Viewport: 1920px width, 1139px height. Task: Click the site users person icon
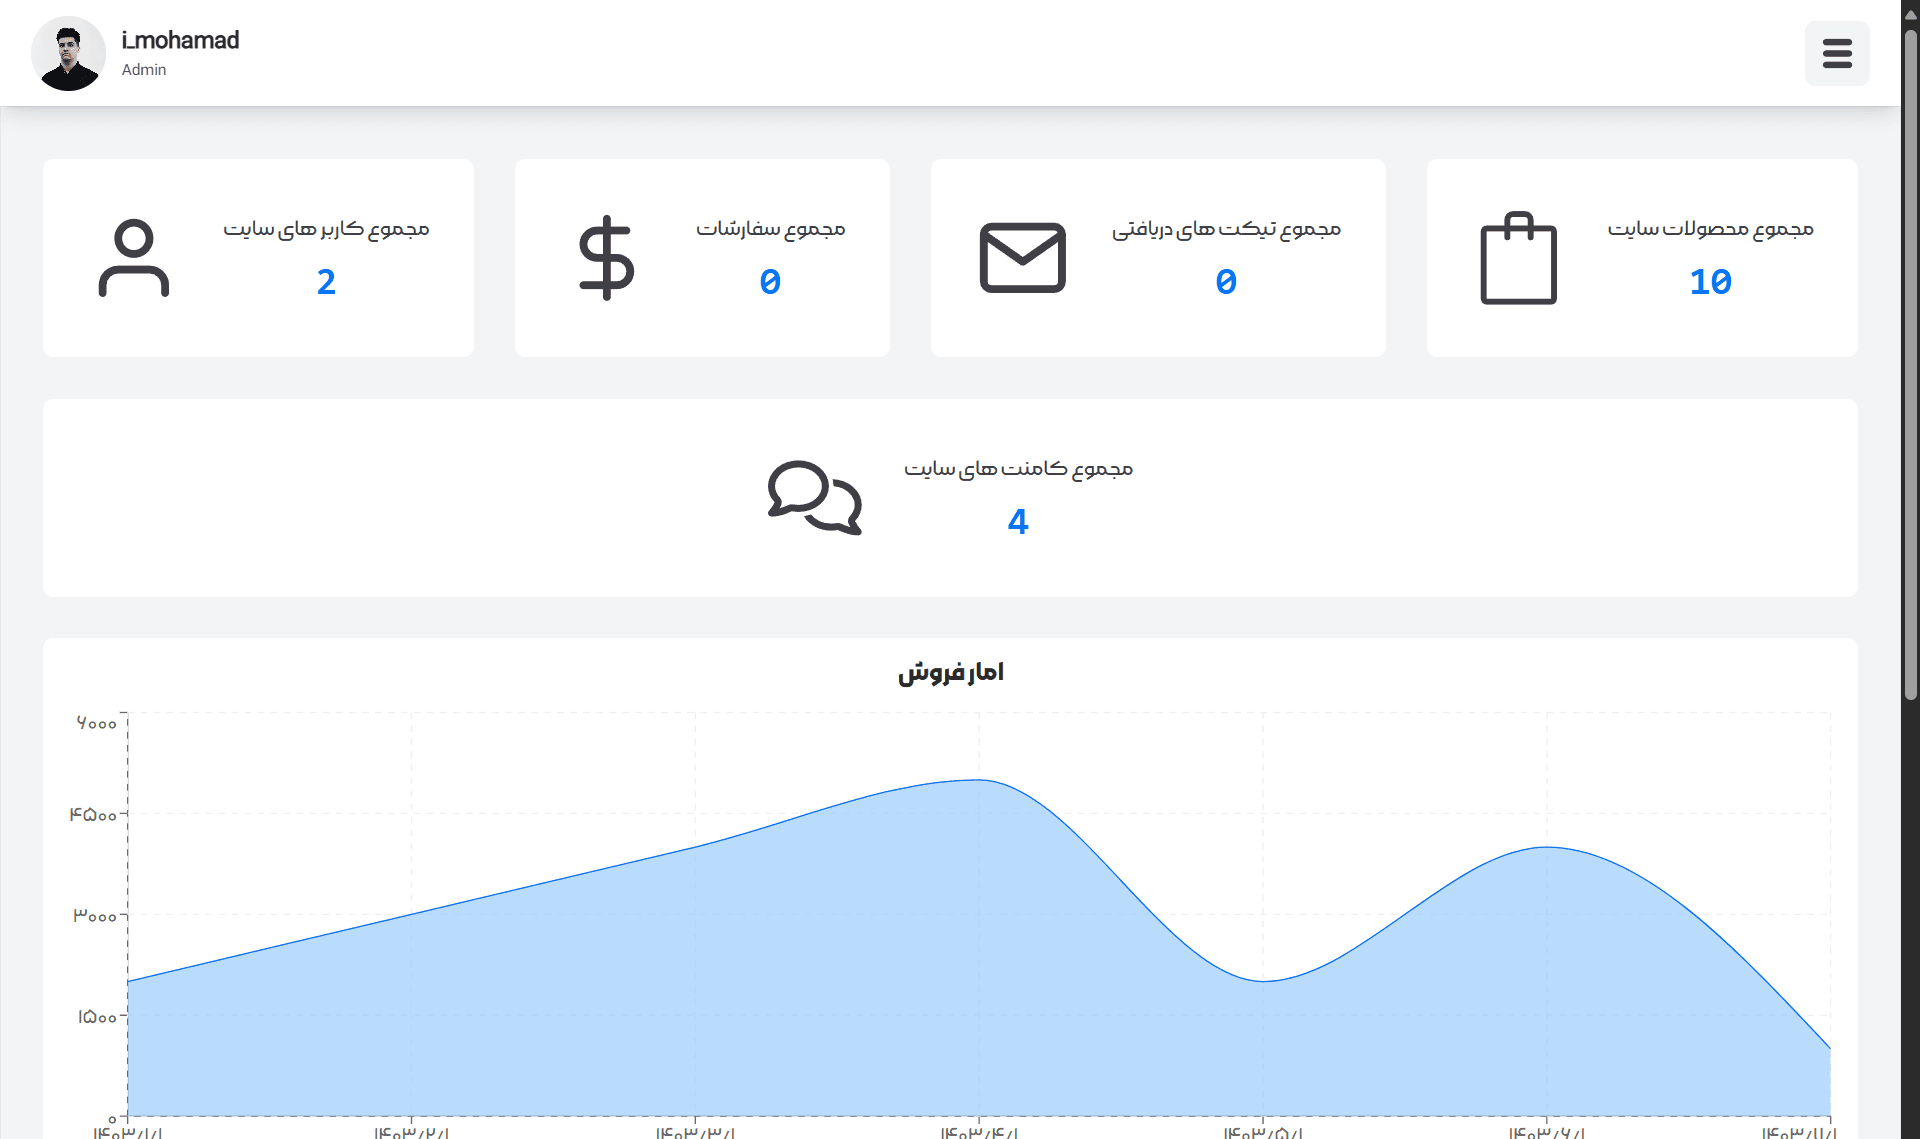point(134,258)
